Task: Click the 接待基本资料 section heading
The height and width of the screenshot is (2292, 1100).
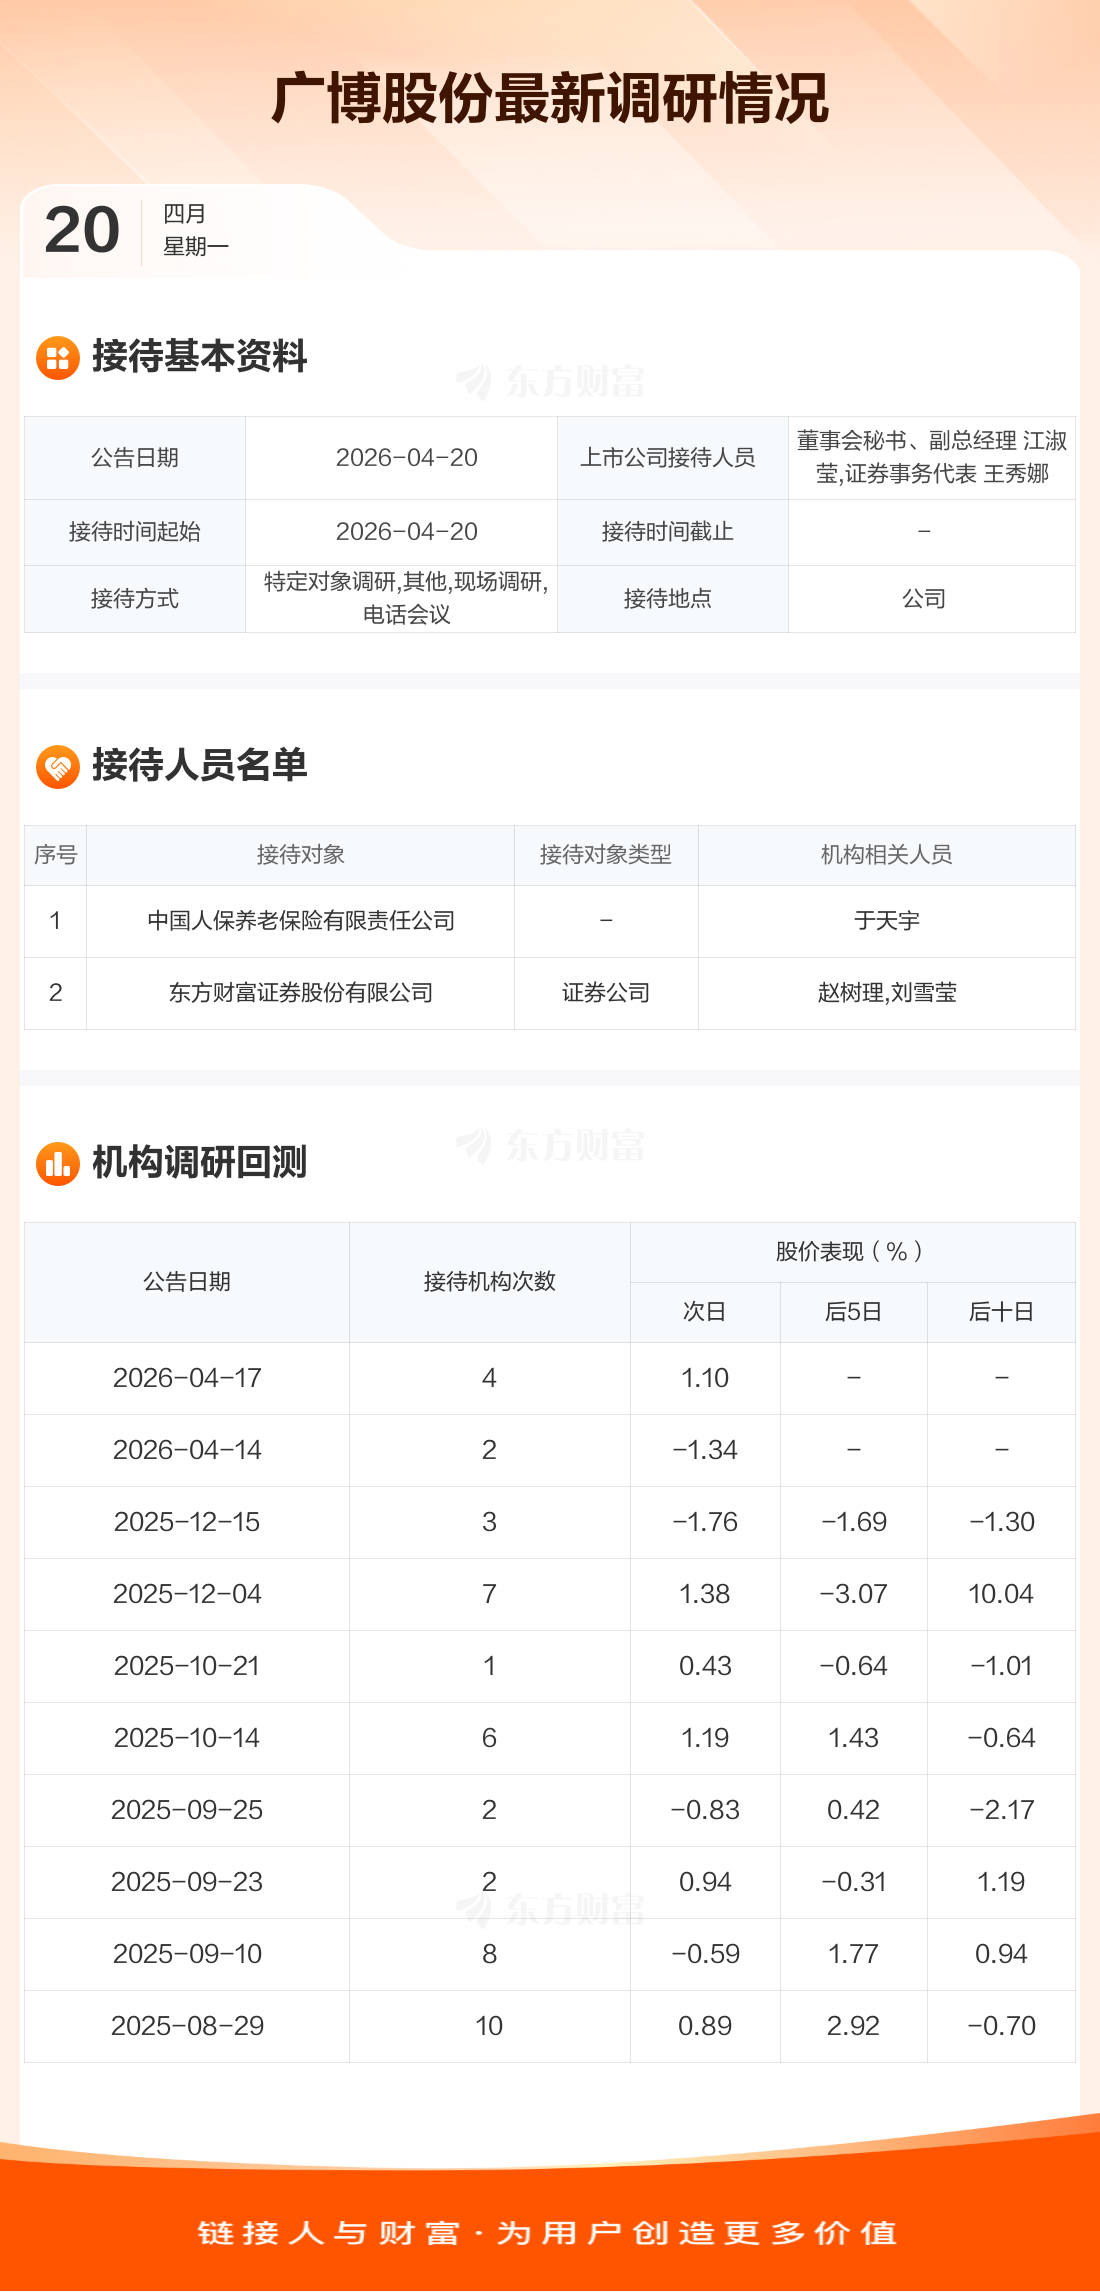Action: (x=200, y=357)
